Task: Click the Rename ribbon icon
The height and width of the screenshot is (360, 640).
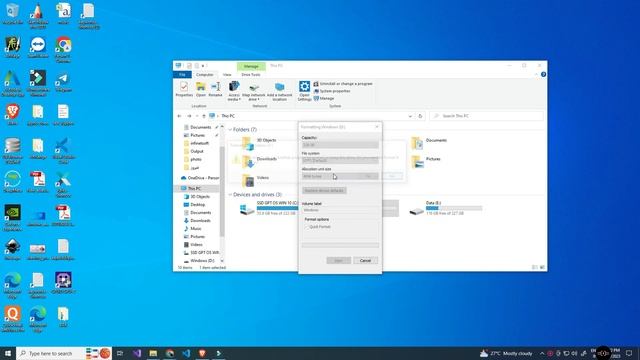Action: point(216,89)
